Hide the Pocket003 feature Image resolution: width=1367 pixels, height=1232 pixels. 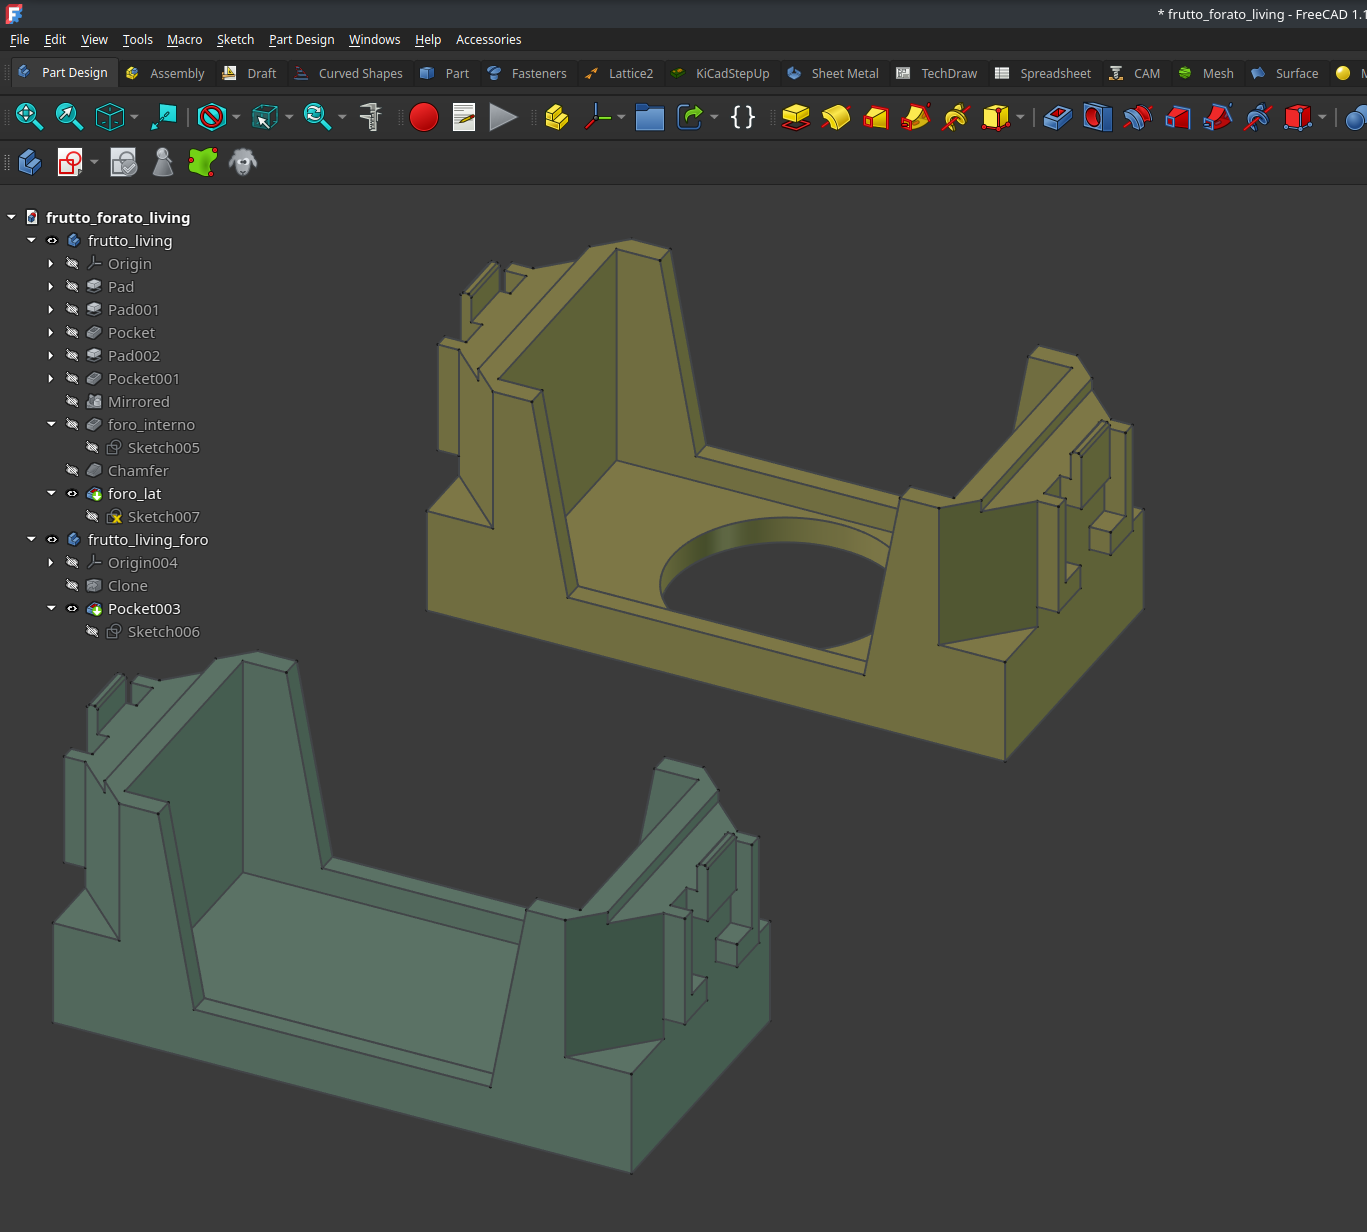point(72,609)
